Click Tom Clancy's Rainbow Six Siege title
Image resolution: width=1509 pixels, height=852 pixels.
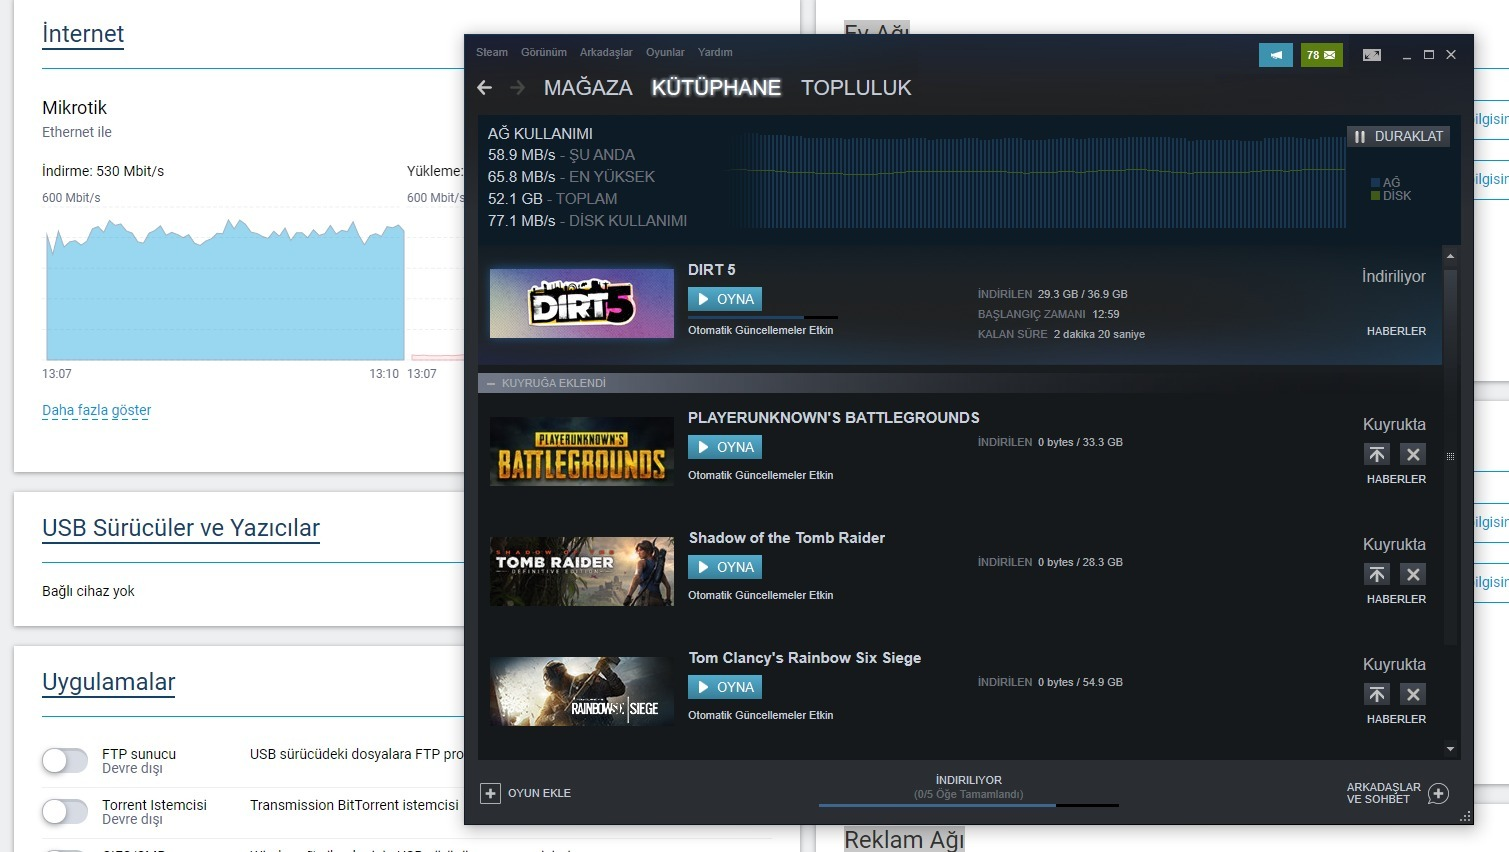(805, 658)
